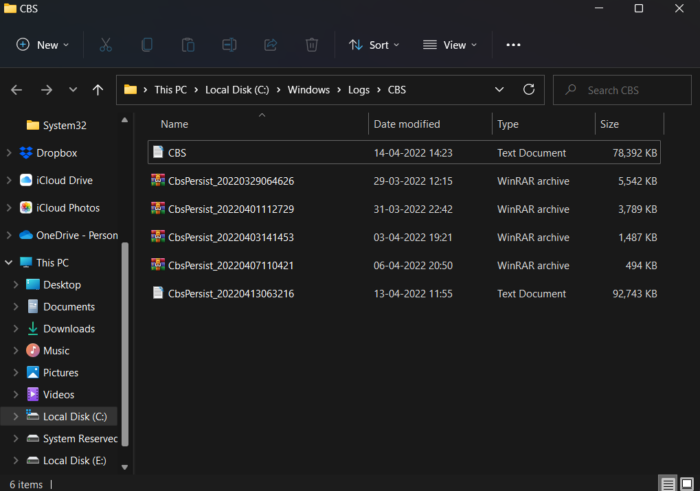The height and width of the screenshot is (491, 700).
Task: Expand the Dropbox tree node
Action: coord(10,153)
